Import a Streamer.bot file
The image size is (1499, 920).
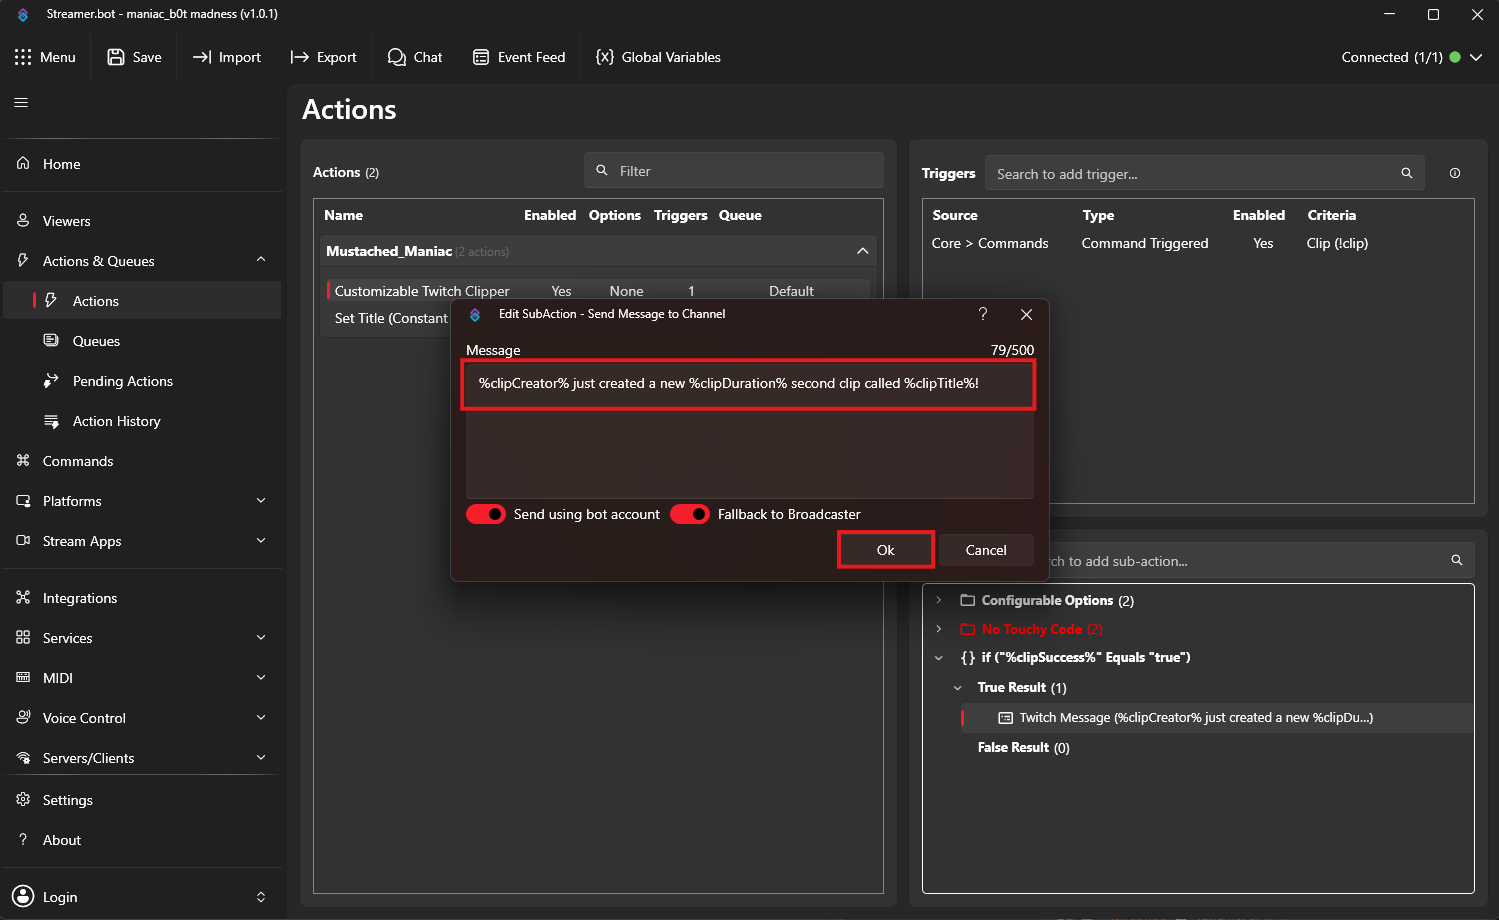[227, 57]
